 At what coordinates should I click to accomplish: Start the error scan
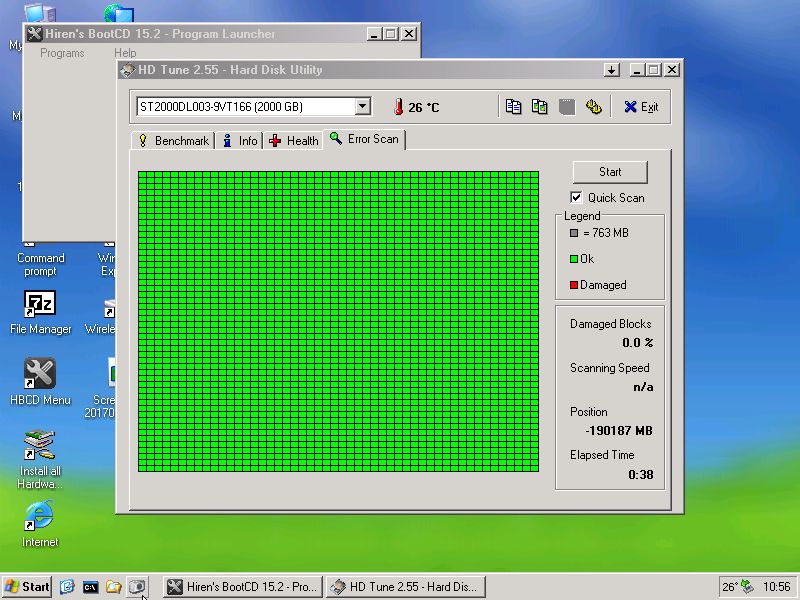tap(610, 172)
